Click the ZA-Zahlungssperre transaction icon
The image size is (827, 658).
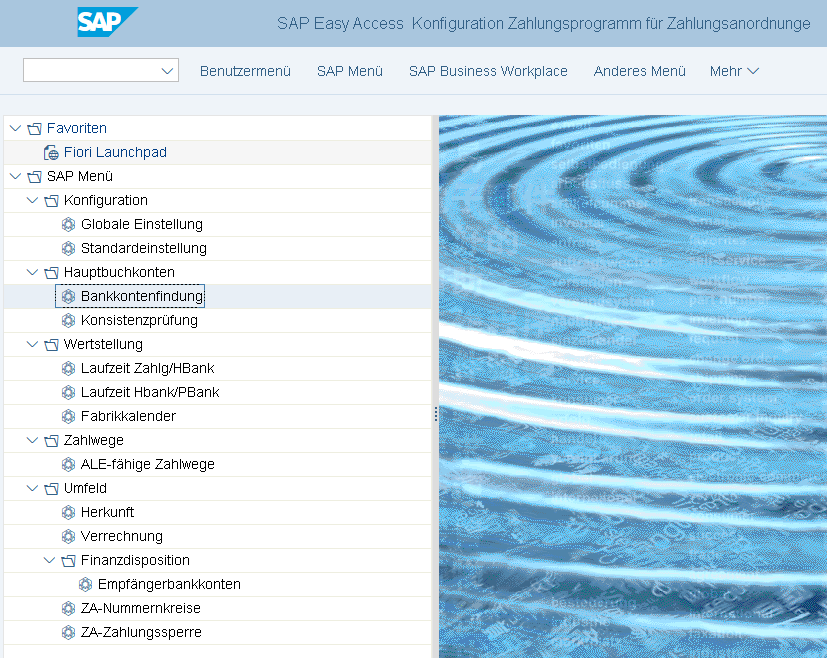(x=68, y=633)
